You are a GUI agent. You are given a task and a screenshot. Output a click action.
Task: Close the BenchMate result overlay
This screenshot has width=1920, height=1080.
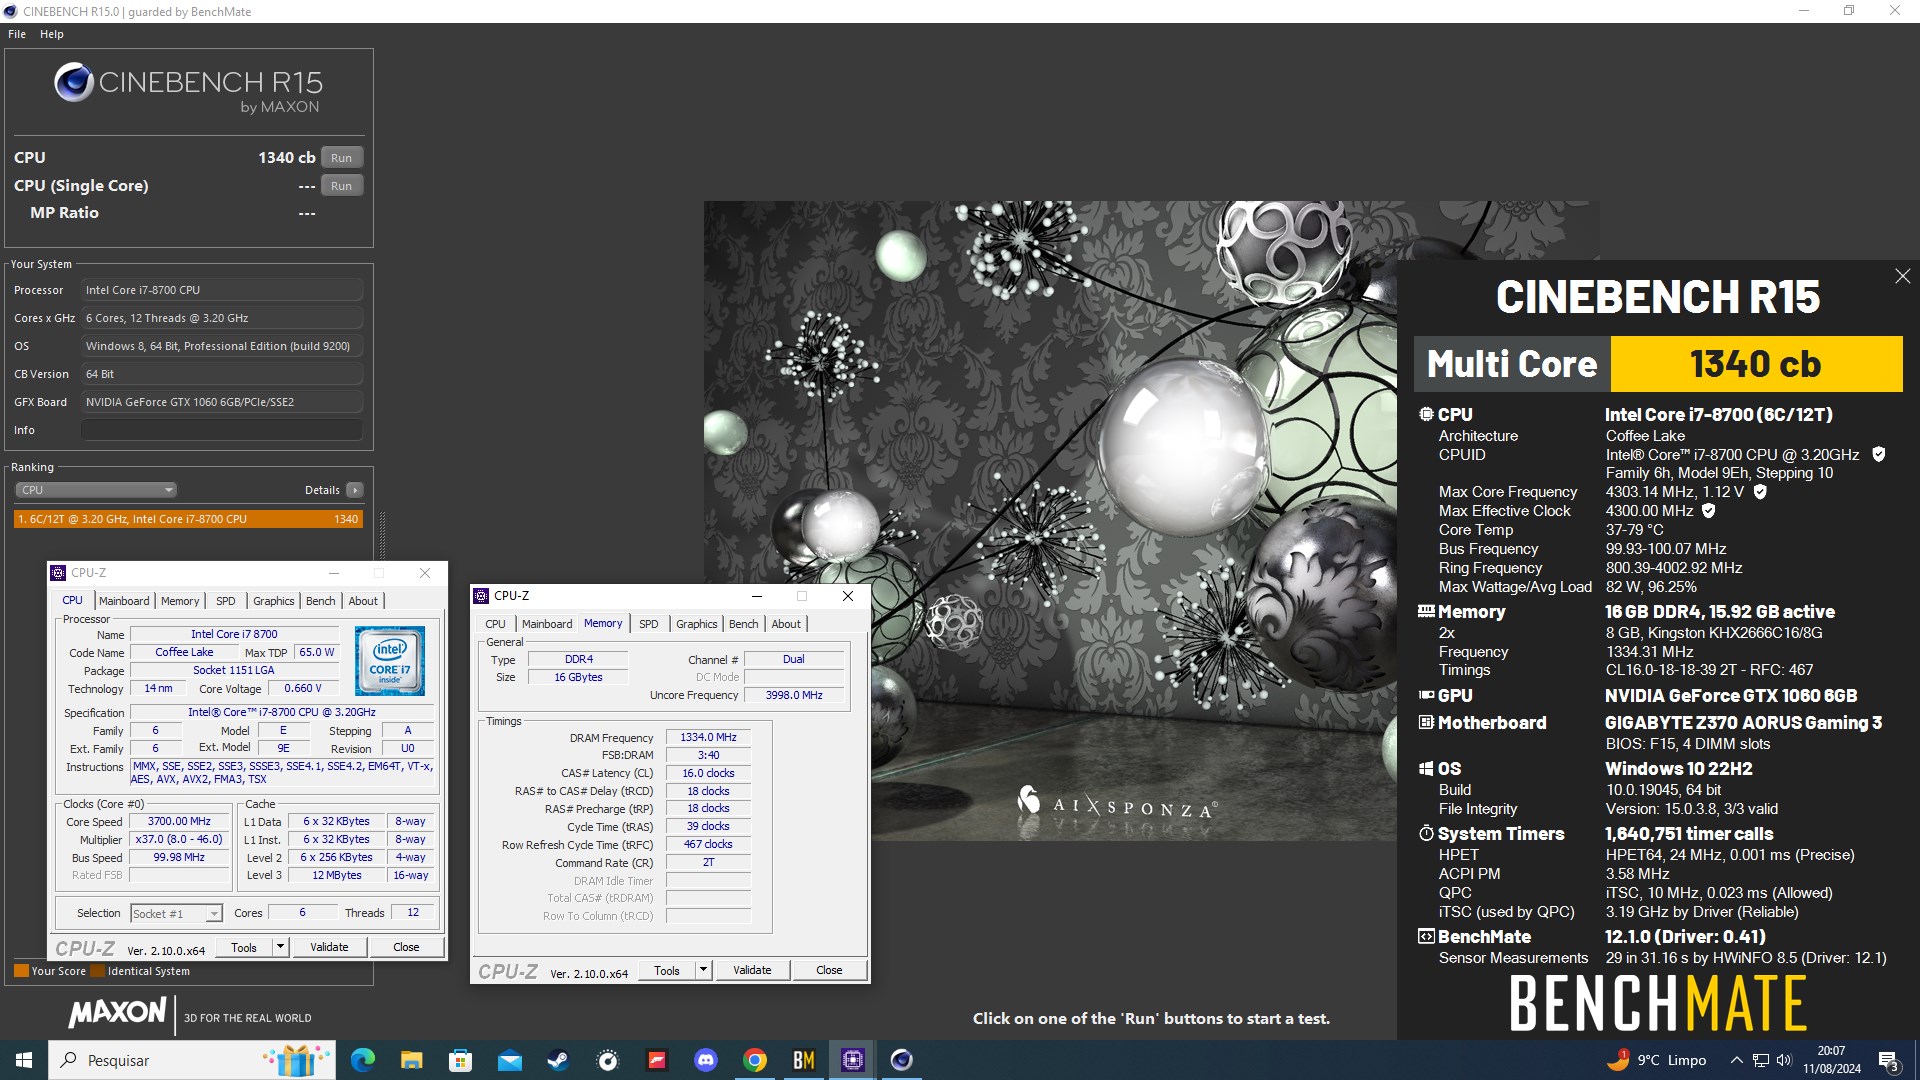point(1902,276)
